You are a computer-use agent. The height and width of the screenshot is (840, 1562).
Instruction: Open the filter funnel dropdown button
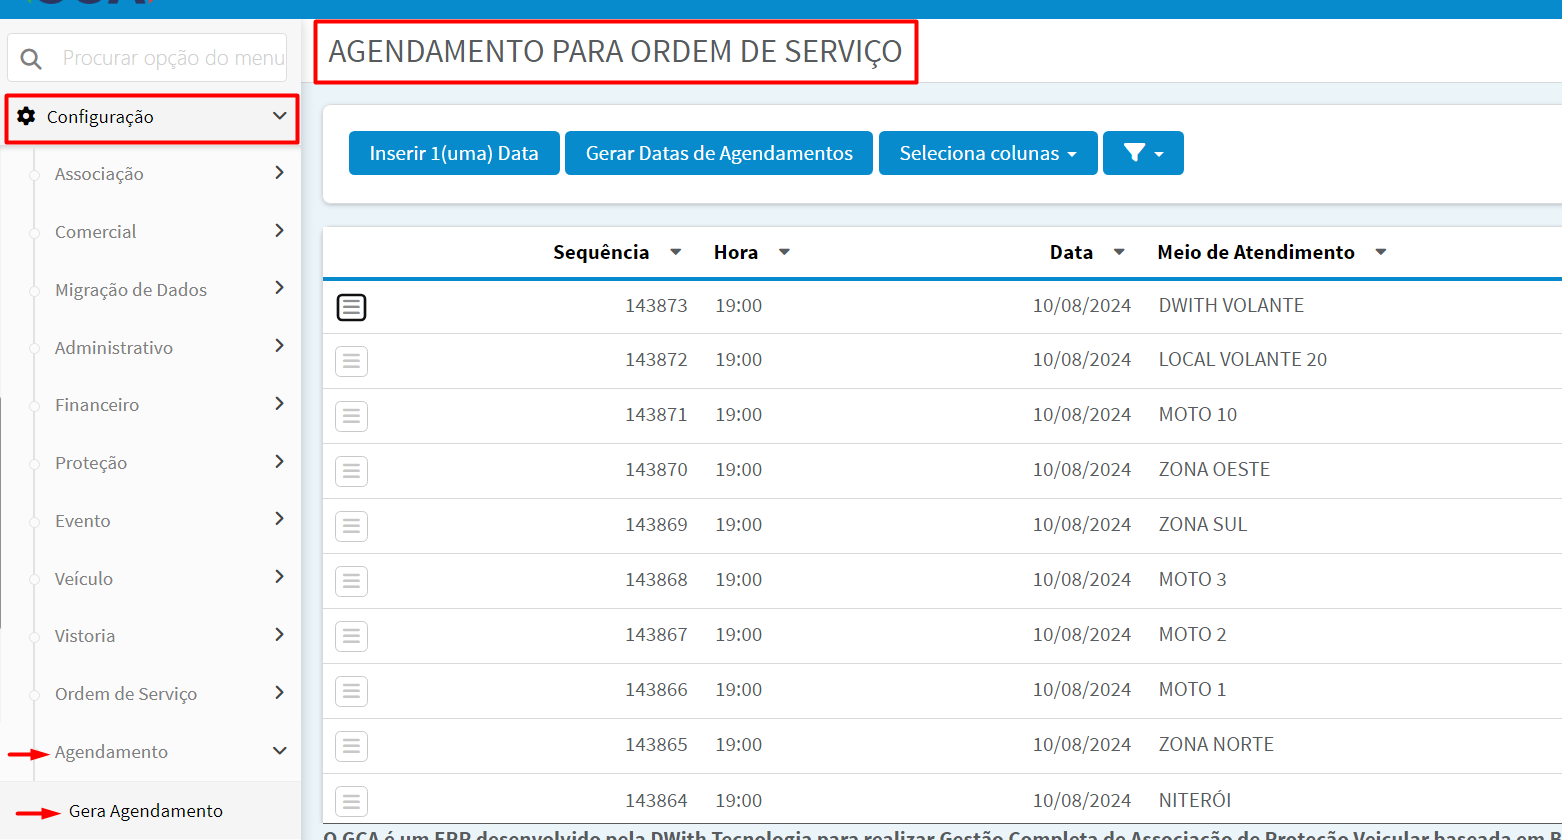(1143, 153)
